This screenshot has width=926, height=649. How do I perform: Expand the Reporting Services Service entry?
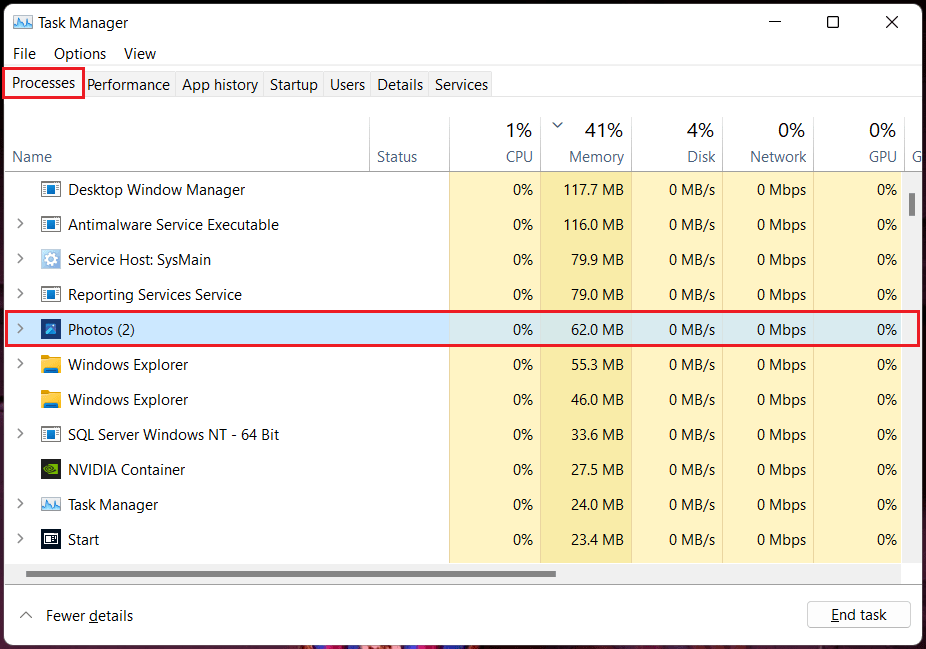click(20, 294)
